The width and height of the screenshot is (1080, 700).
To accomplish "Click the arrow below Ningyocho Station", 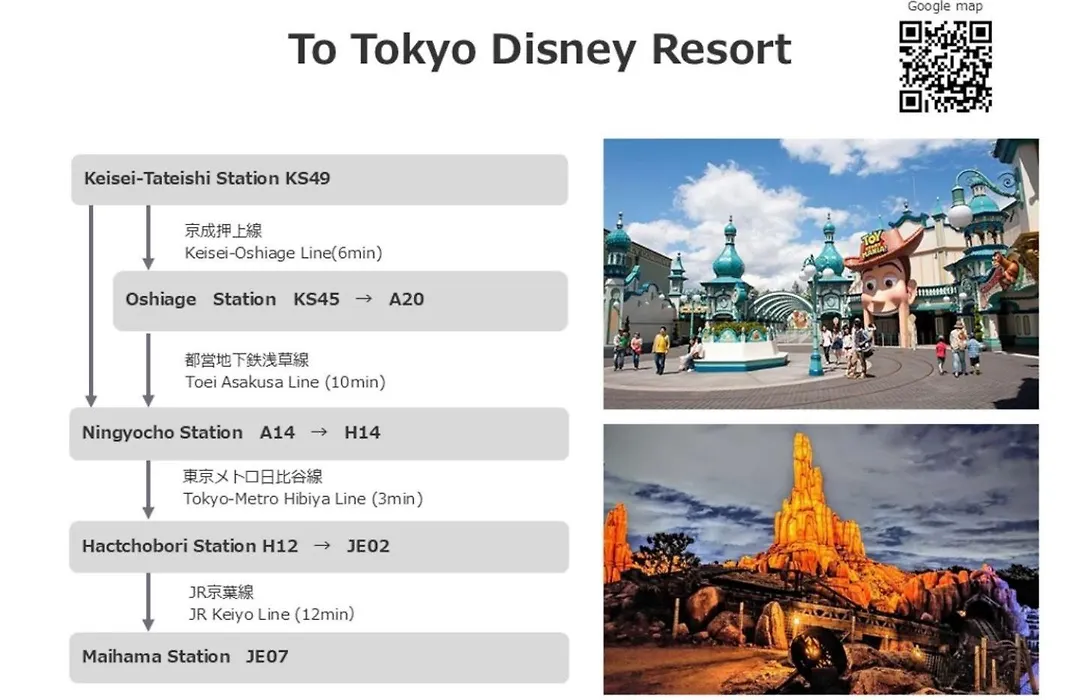I will (148, 489).
